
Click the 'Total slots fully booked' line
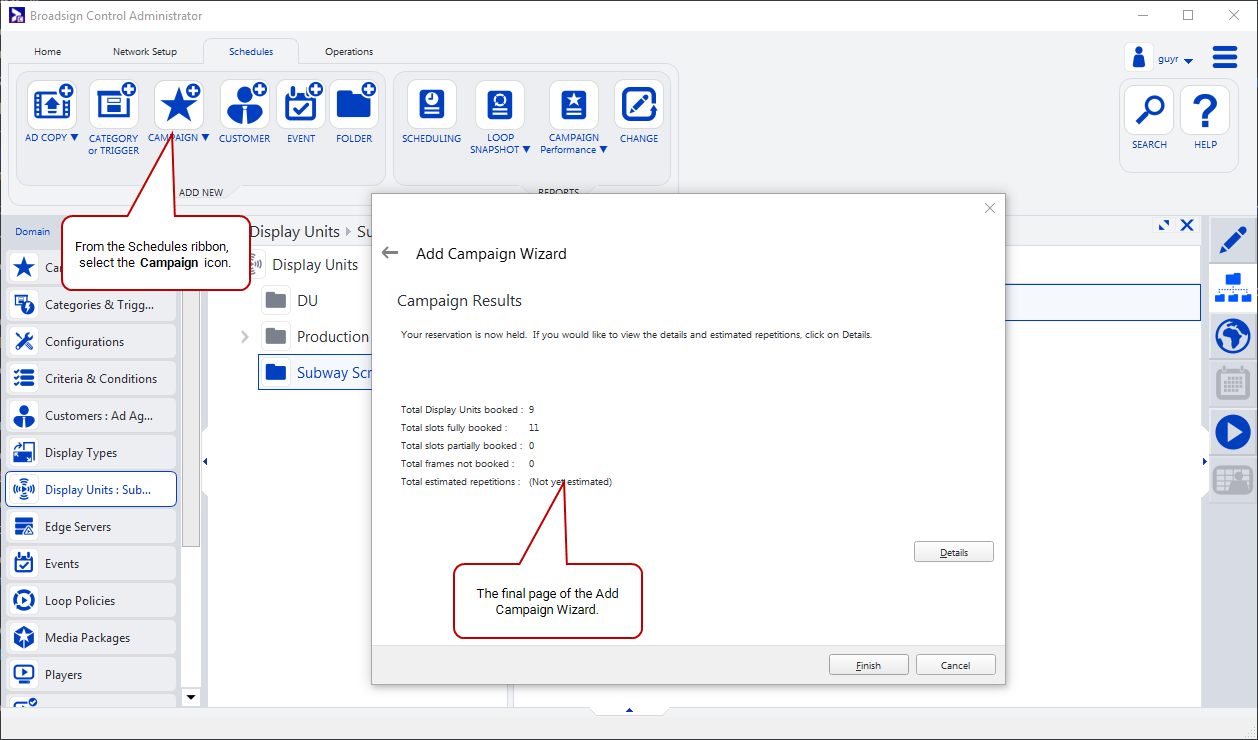pyautogui.click(x=470, y=428)
